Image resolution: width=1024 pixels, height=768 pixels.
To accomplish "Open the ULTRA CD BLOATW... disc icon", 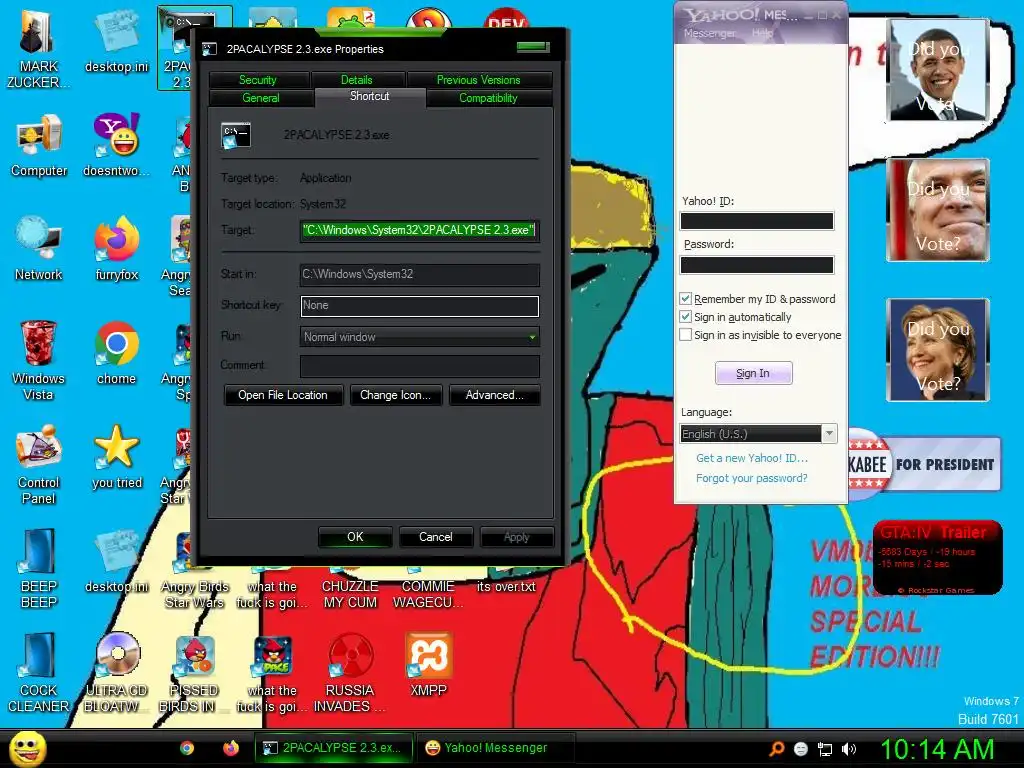I will (116, 673).
